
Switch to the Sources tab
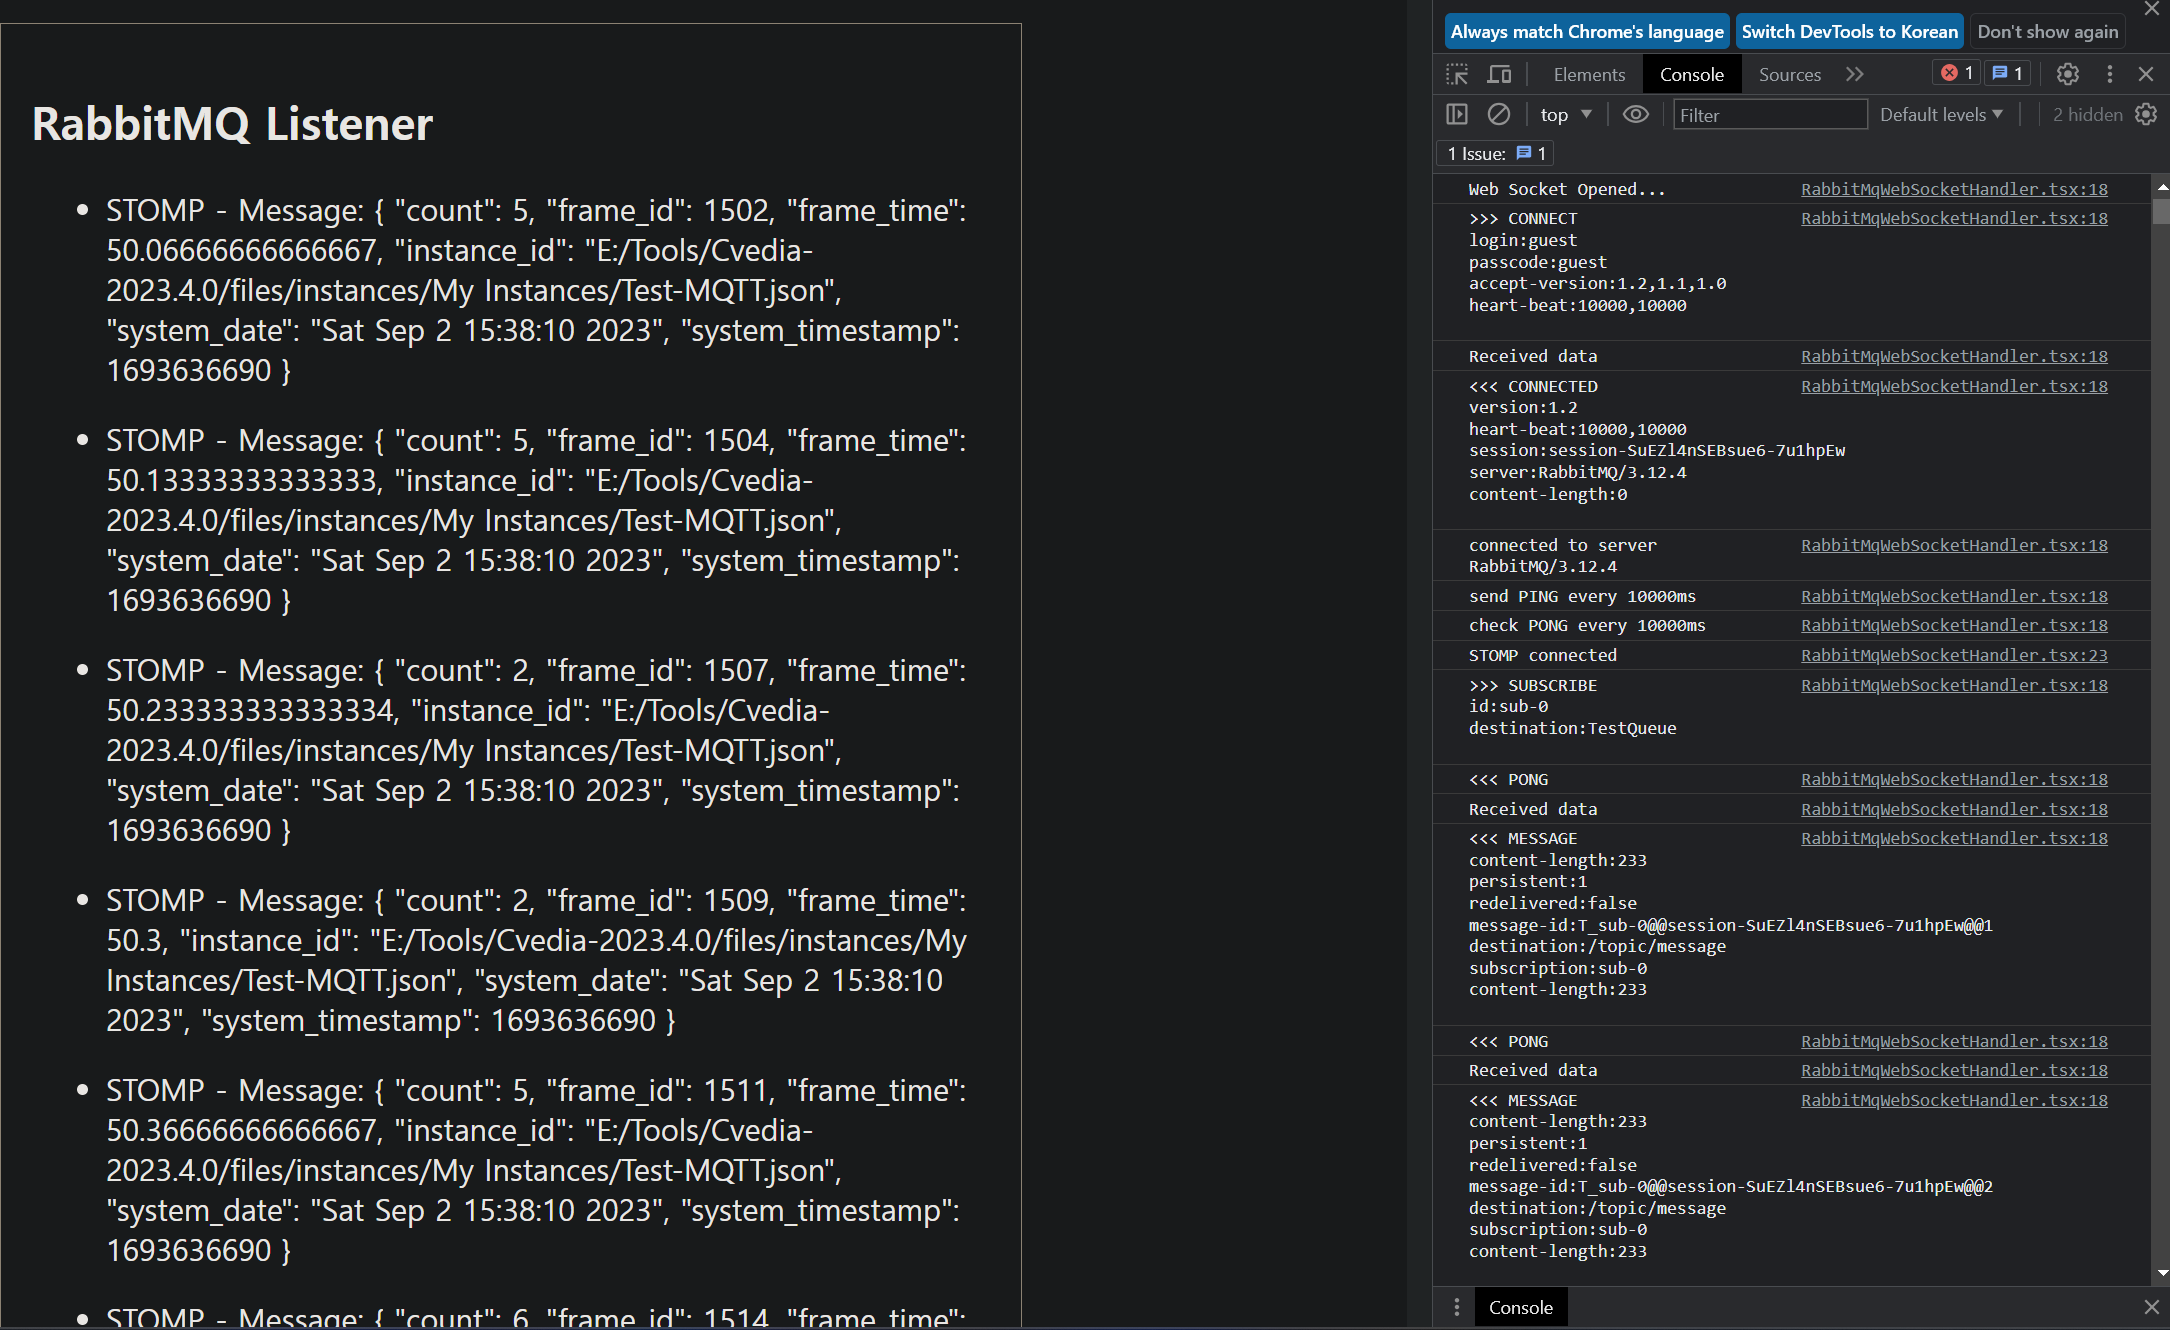[x=1789, y=74]
